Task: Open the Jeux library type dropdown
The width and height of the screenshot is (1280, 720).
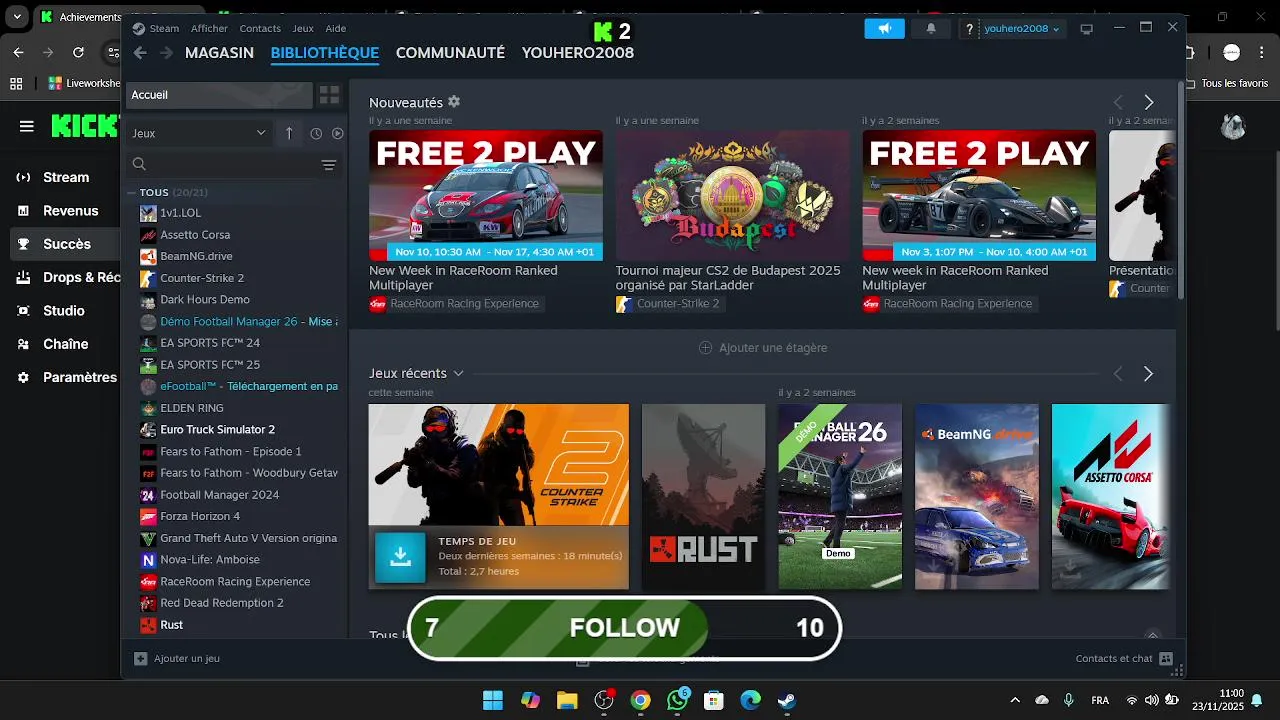Action: [x=199, y=133]
